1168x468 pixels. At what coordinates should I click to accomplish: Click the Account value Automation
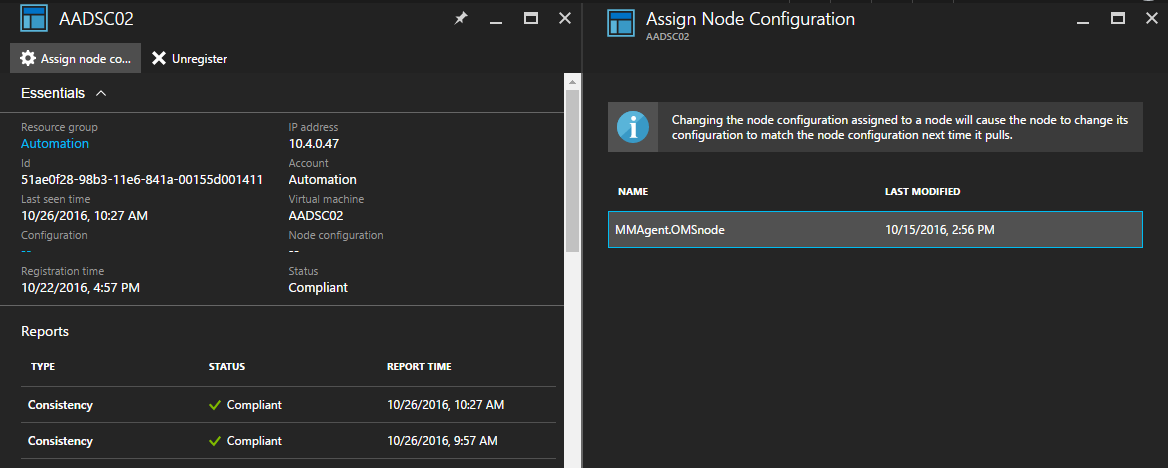323,180
